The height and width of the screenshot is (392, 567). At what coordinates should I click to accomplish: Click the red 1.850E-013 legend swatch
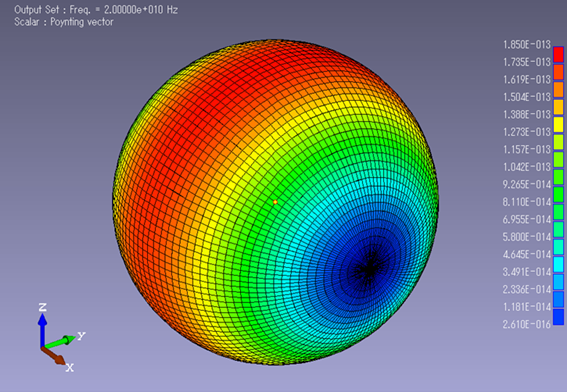click(x=558, y=54)
